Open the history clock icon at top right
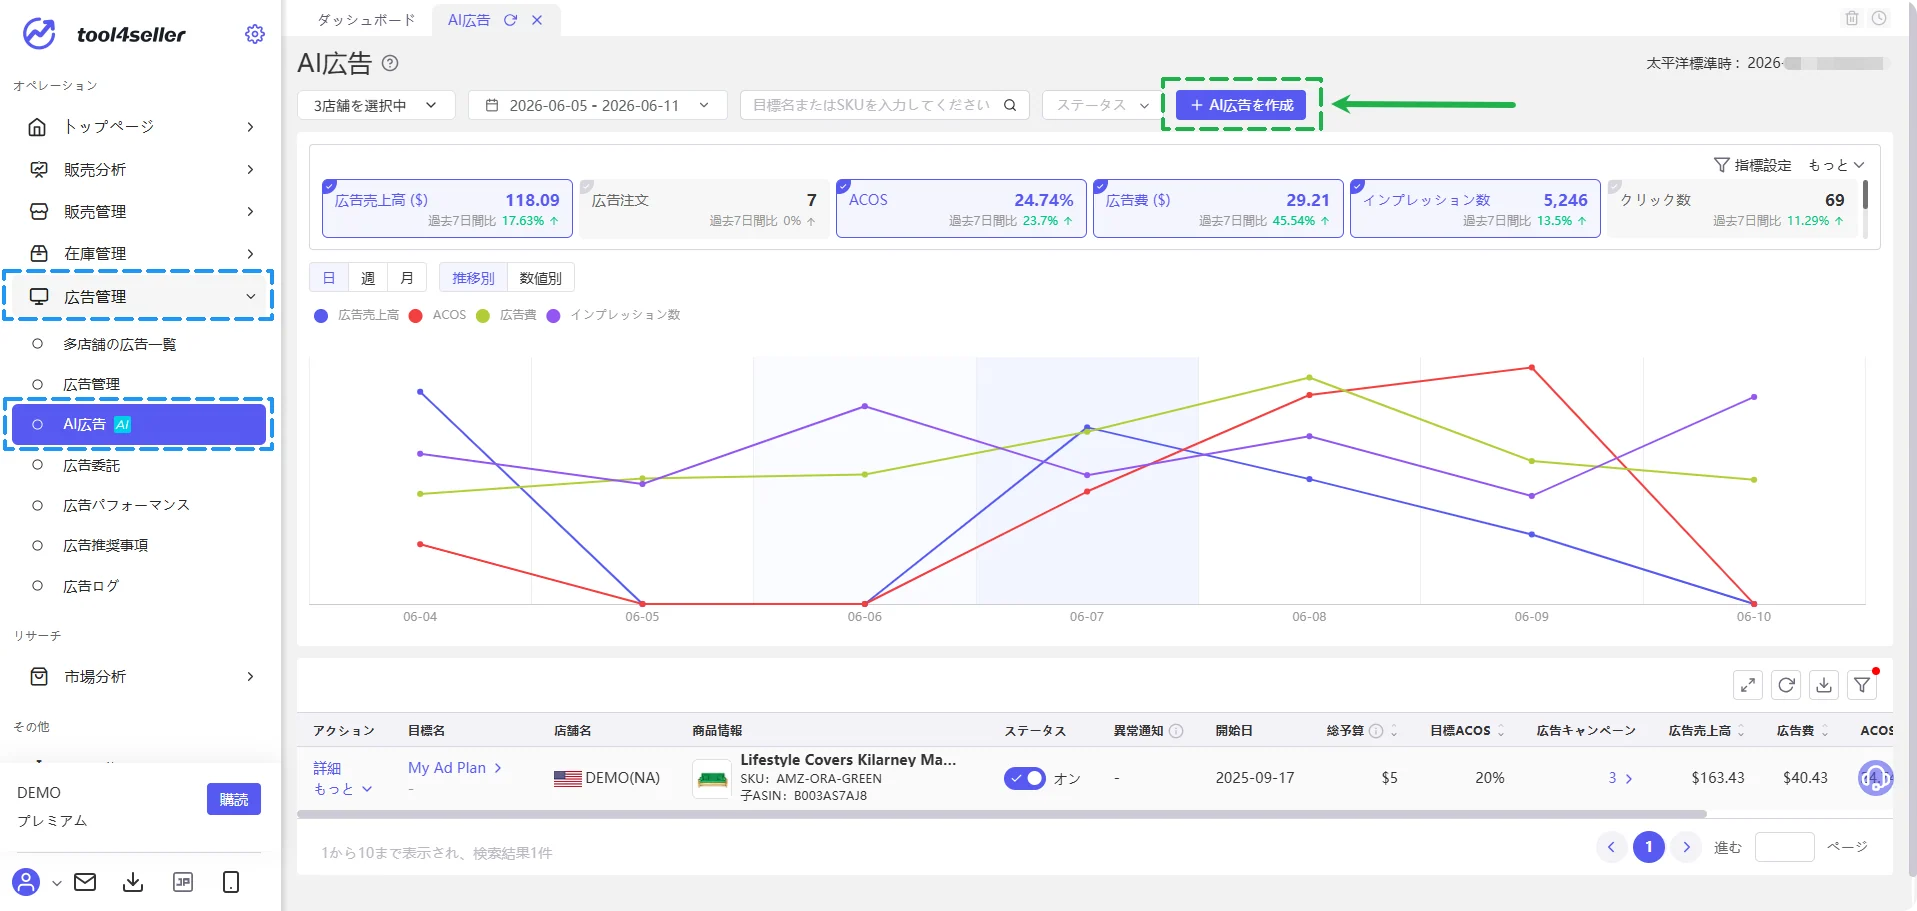 click(1879, 18)
